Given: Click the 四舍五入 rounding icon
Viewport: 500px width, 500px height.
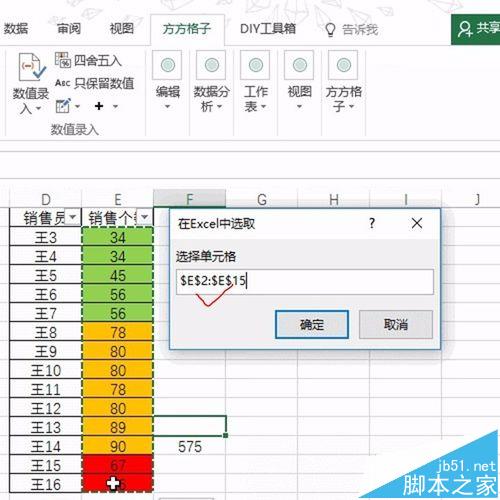Looking at the screenshot, I should click(63, 60).
